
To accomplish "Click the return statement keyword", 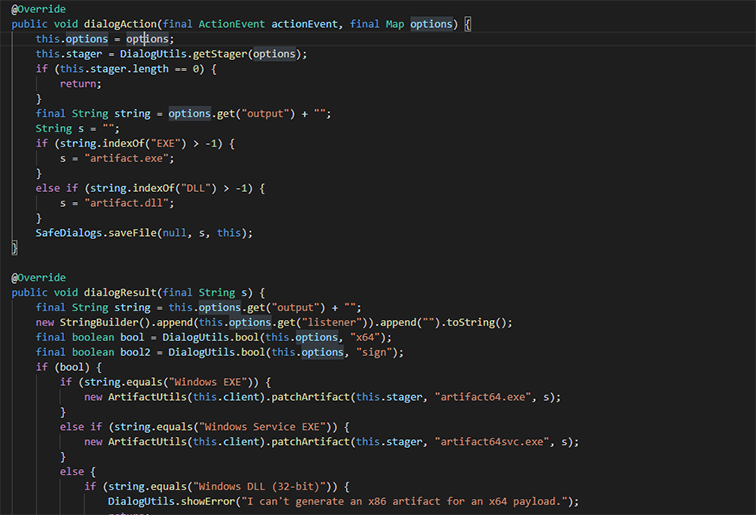I will click(78, 84).
